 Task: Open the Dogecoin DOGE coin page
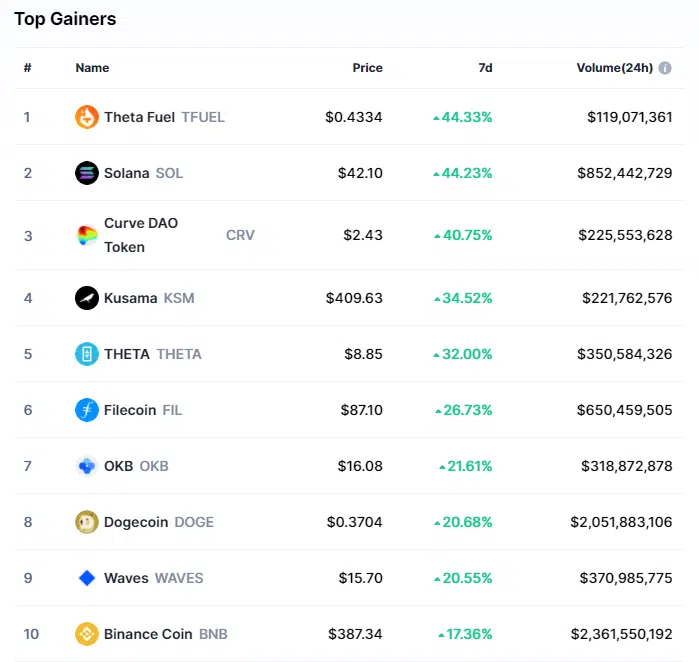pyautogui.click(x=158, y=522)
